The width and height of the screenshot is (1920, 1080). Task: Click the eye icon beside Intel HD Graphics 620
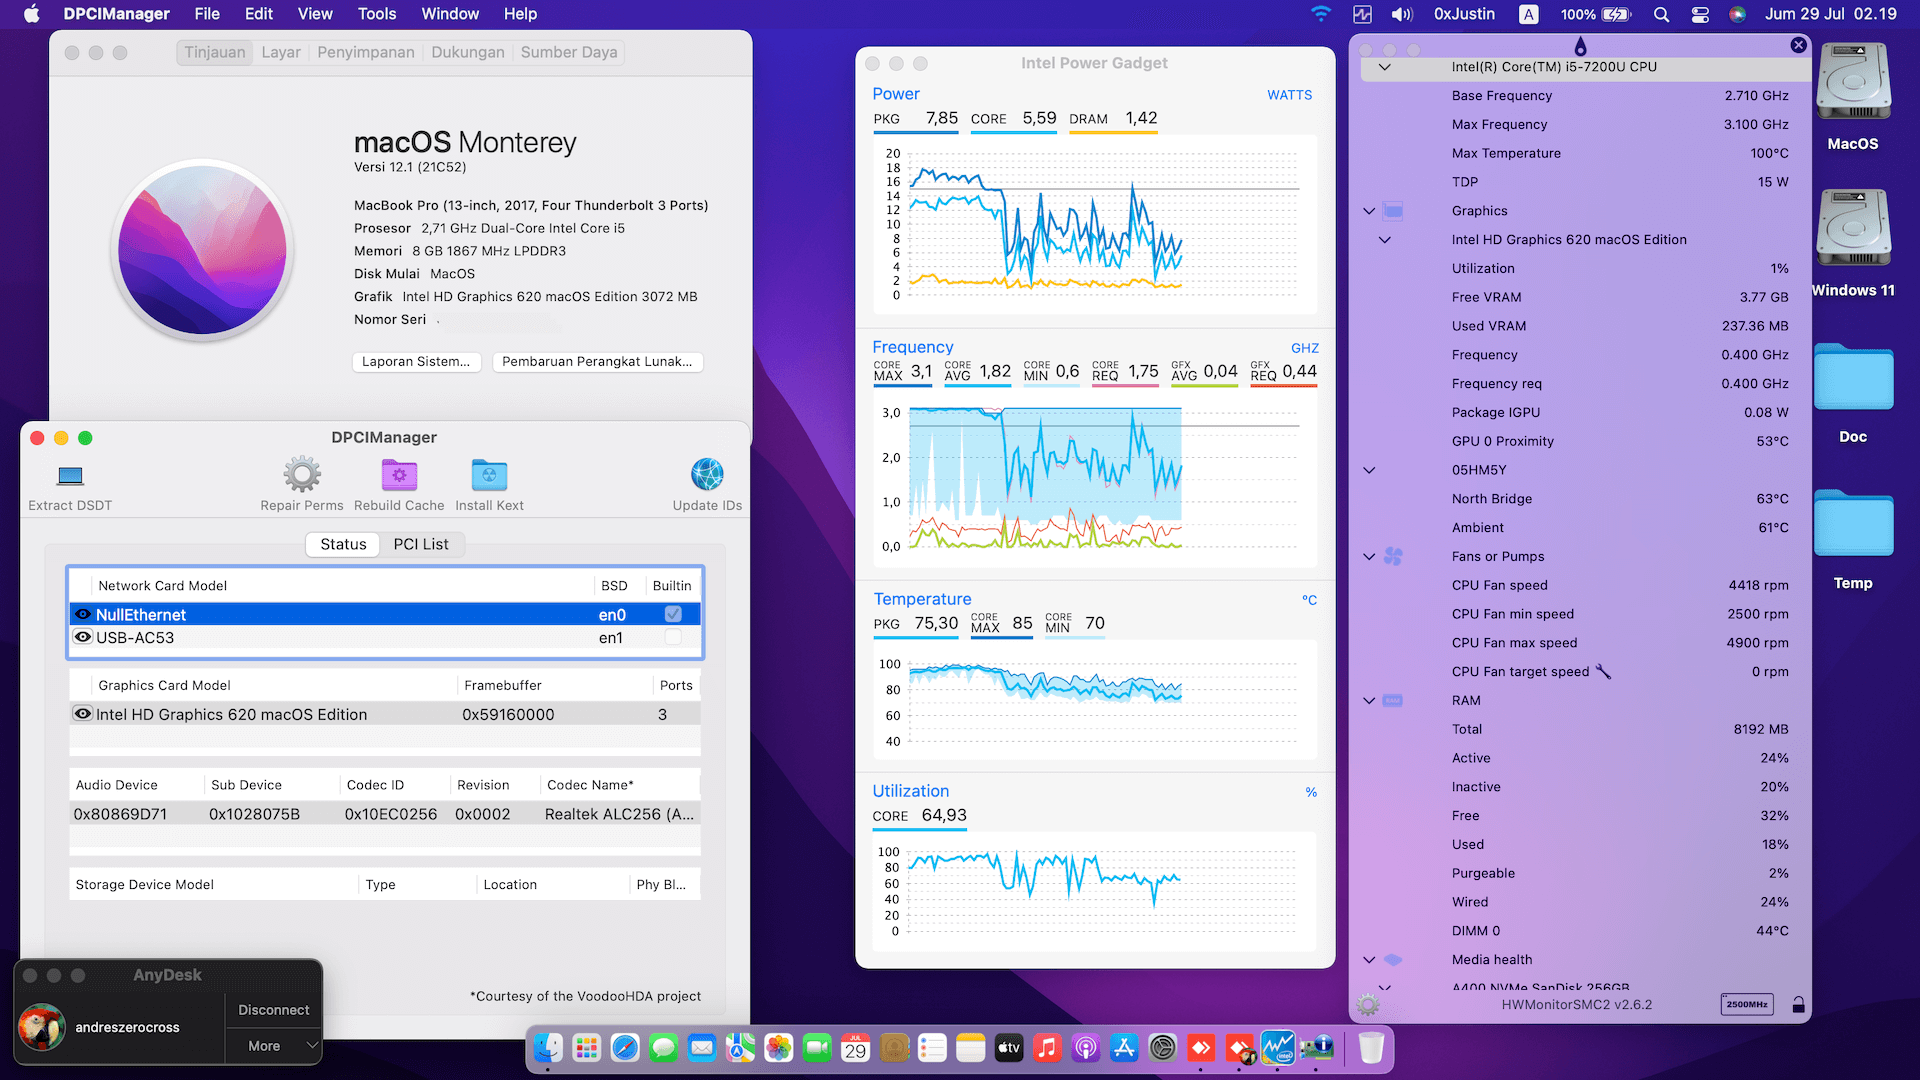[83, 714]
